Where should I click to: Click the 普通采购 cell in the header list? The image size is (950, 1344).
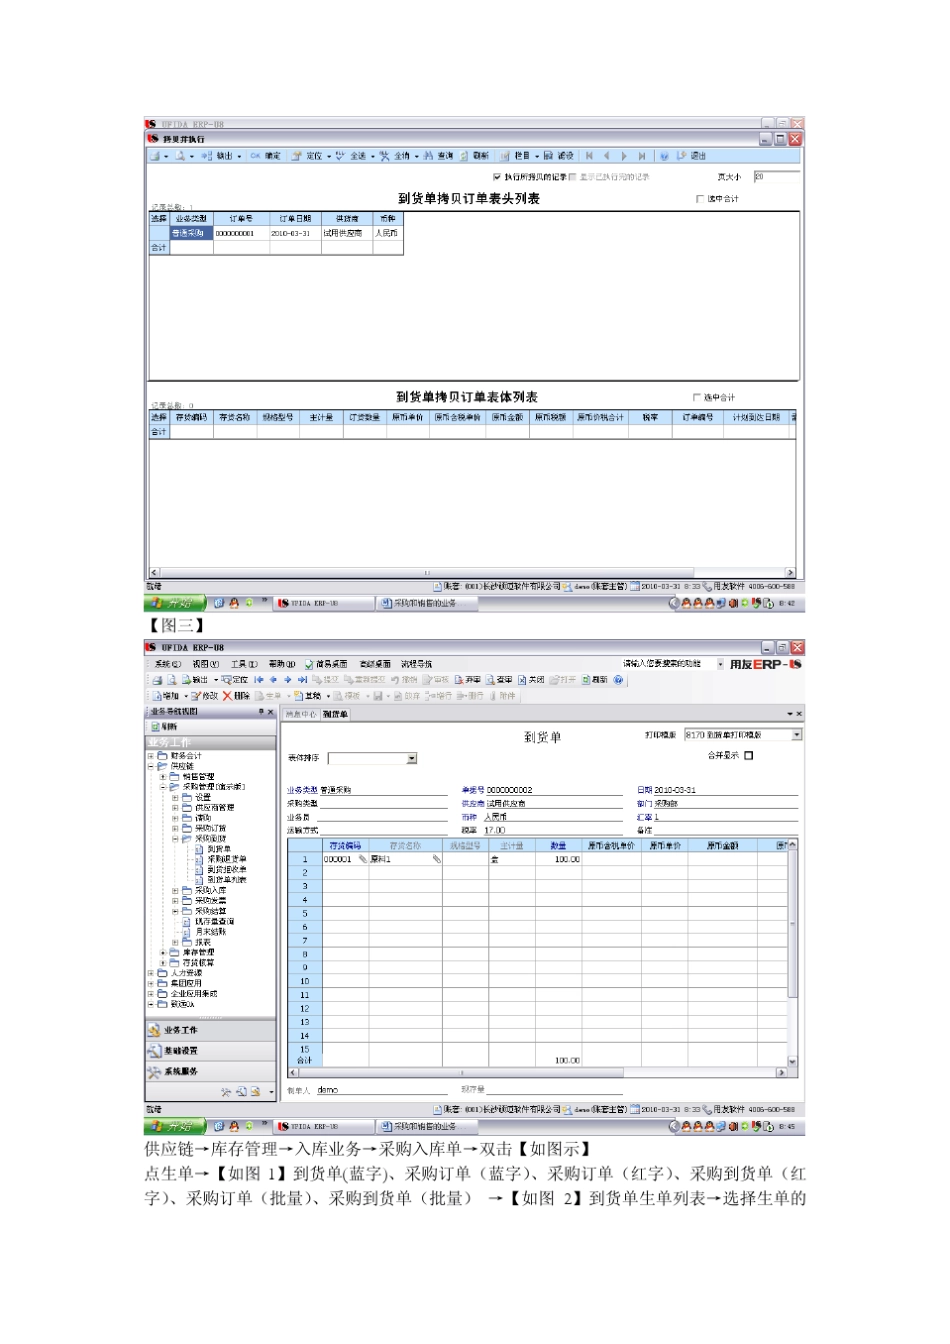(191, 233)
